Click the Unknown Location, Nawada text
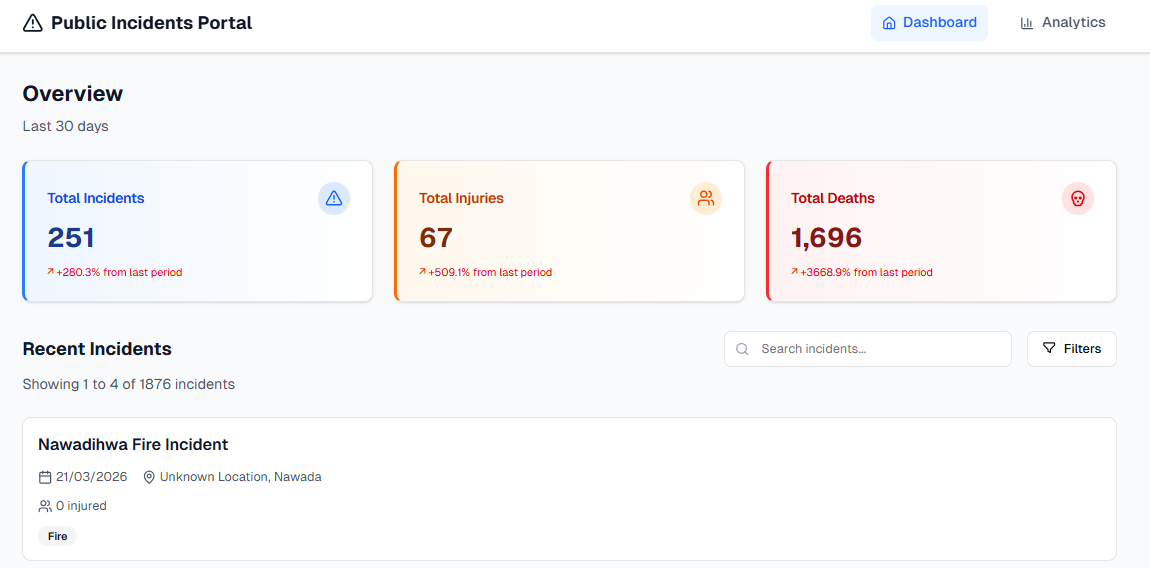 click(x=240, y=477)
